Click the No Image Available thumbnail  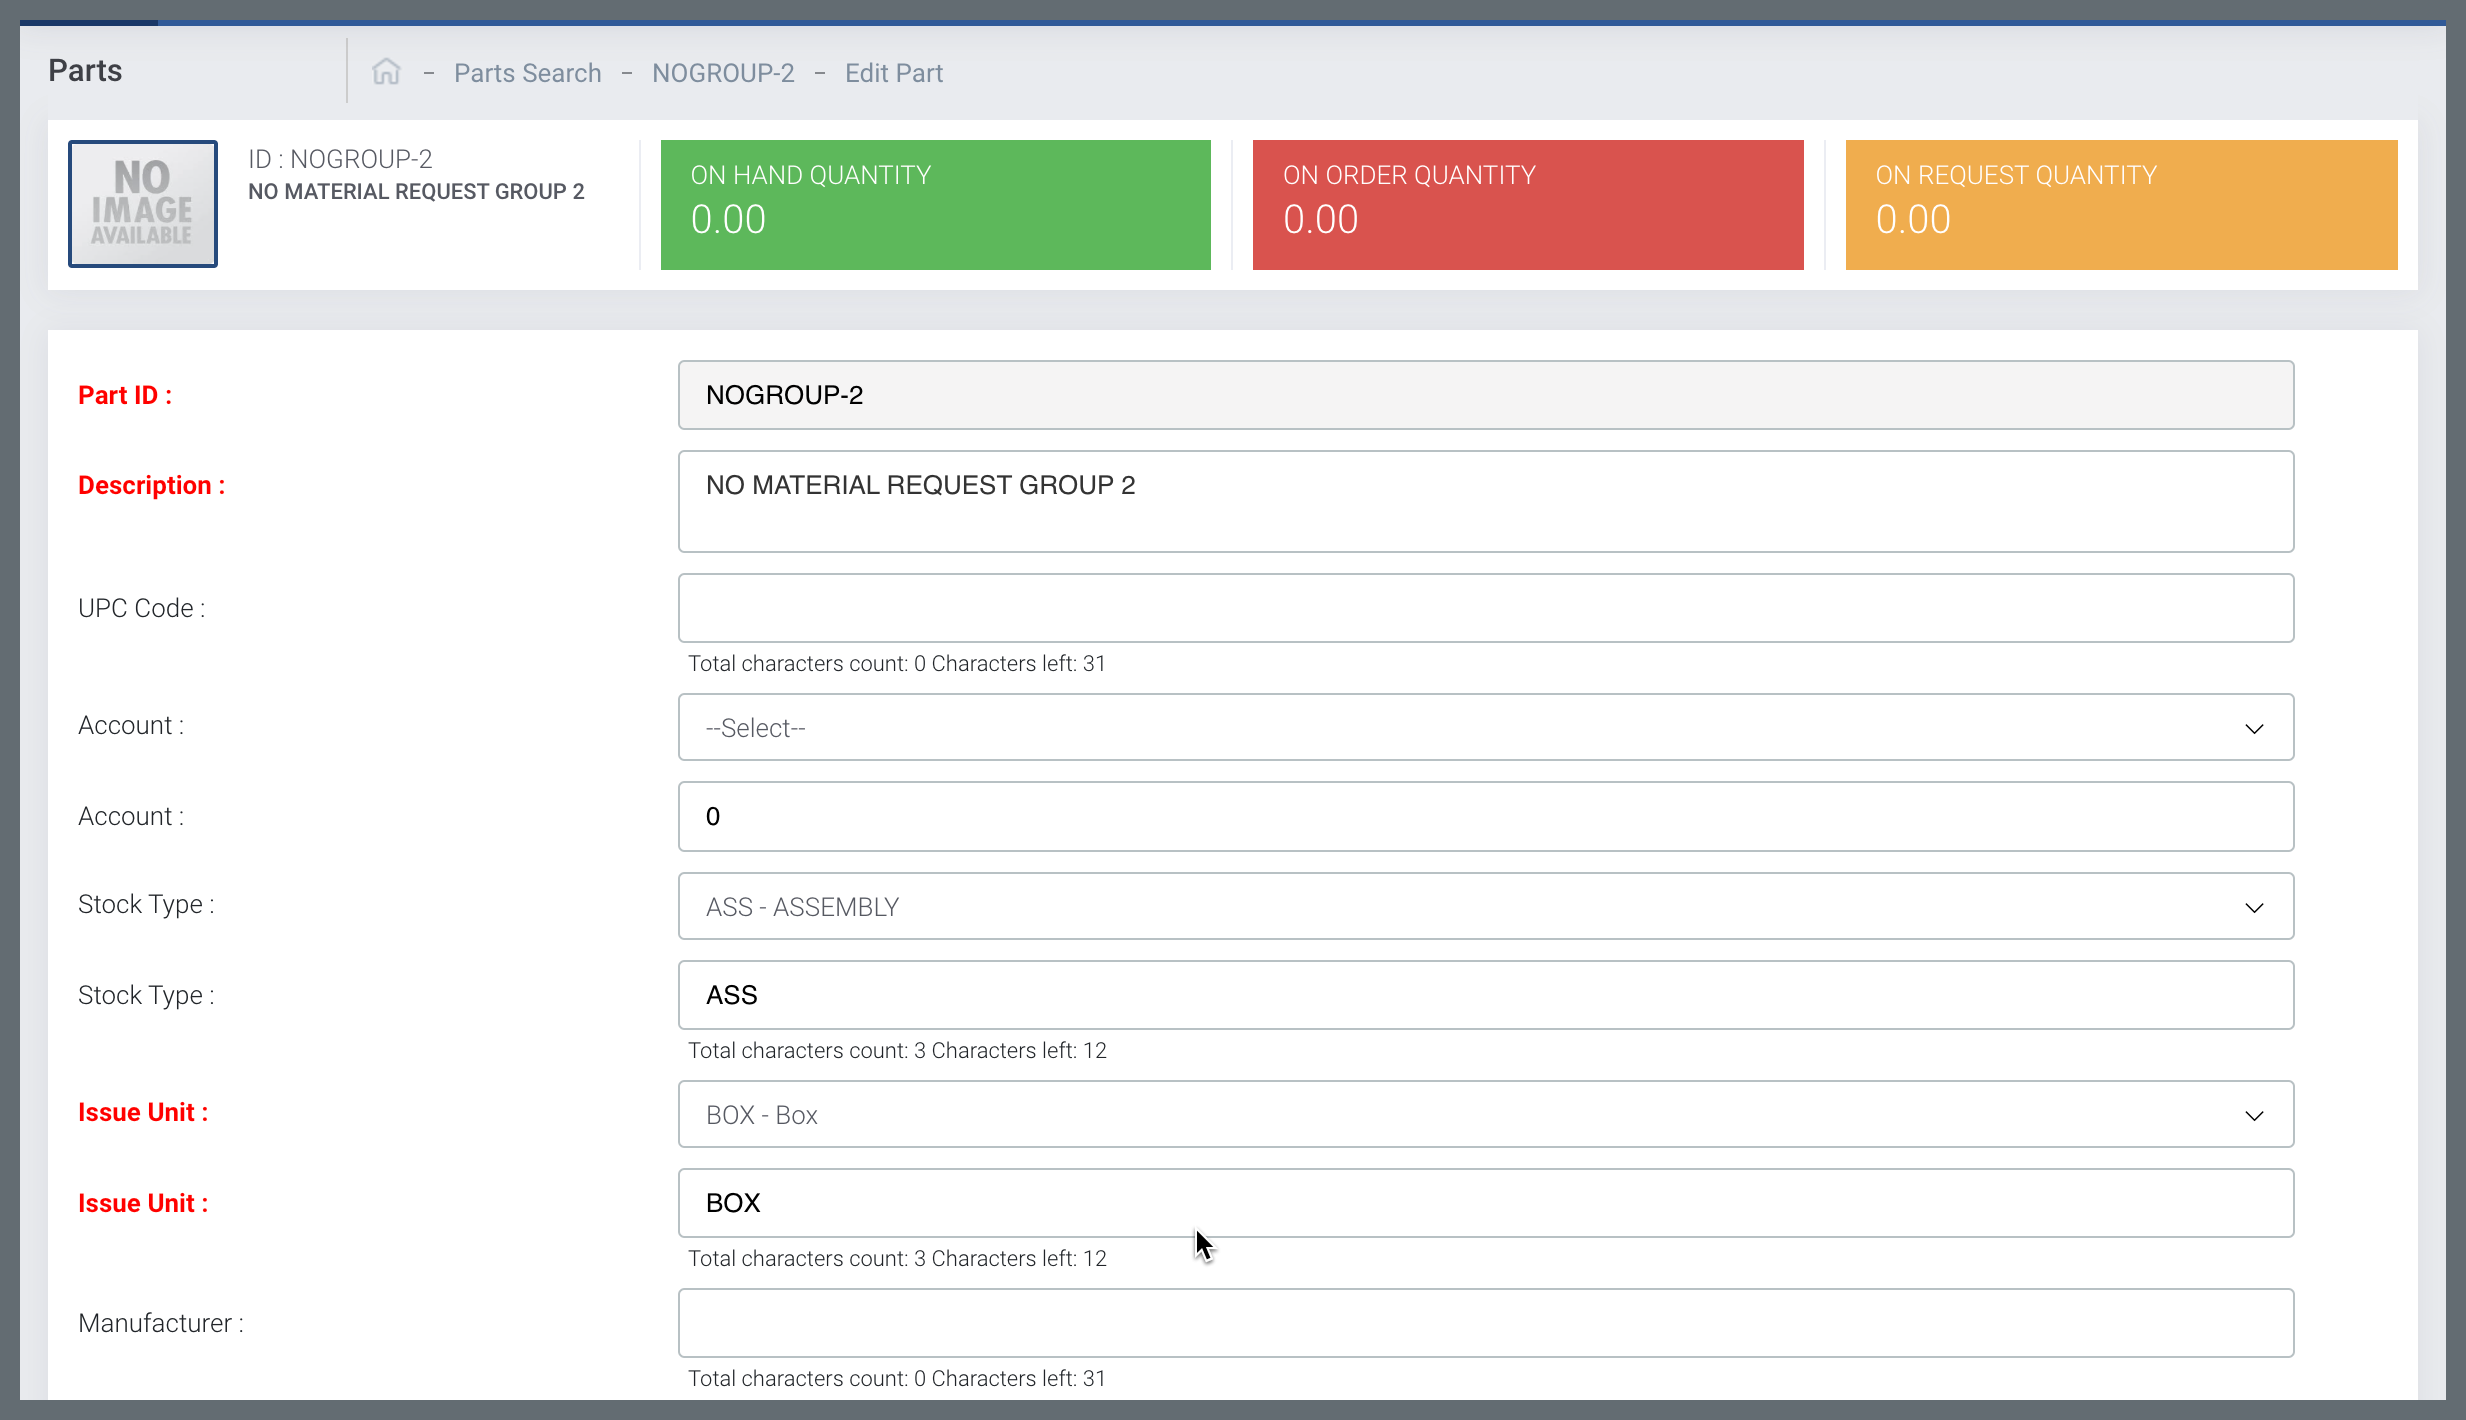point(143,204)
